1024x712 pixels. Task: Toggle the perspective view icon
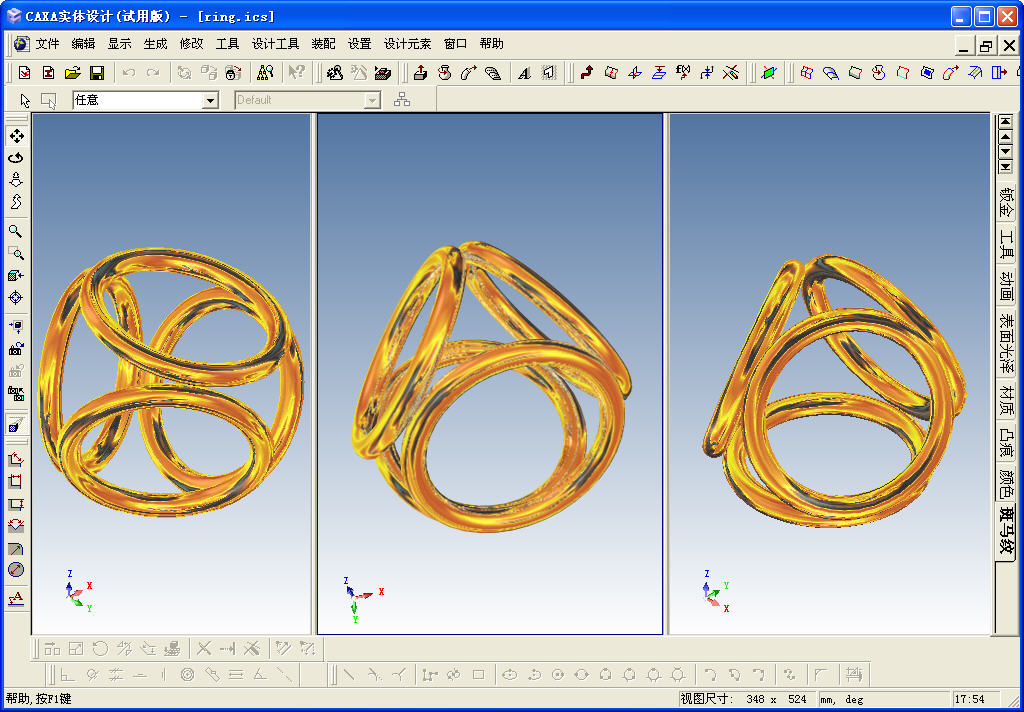[x=16, y=425]
